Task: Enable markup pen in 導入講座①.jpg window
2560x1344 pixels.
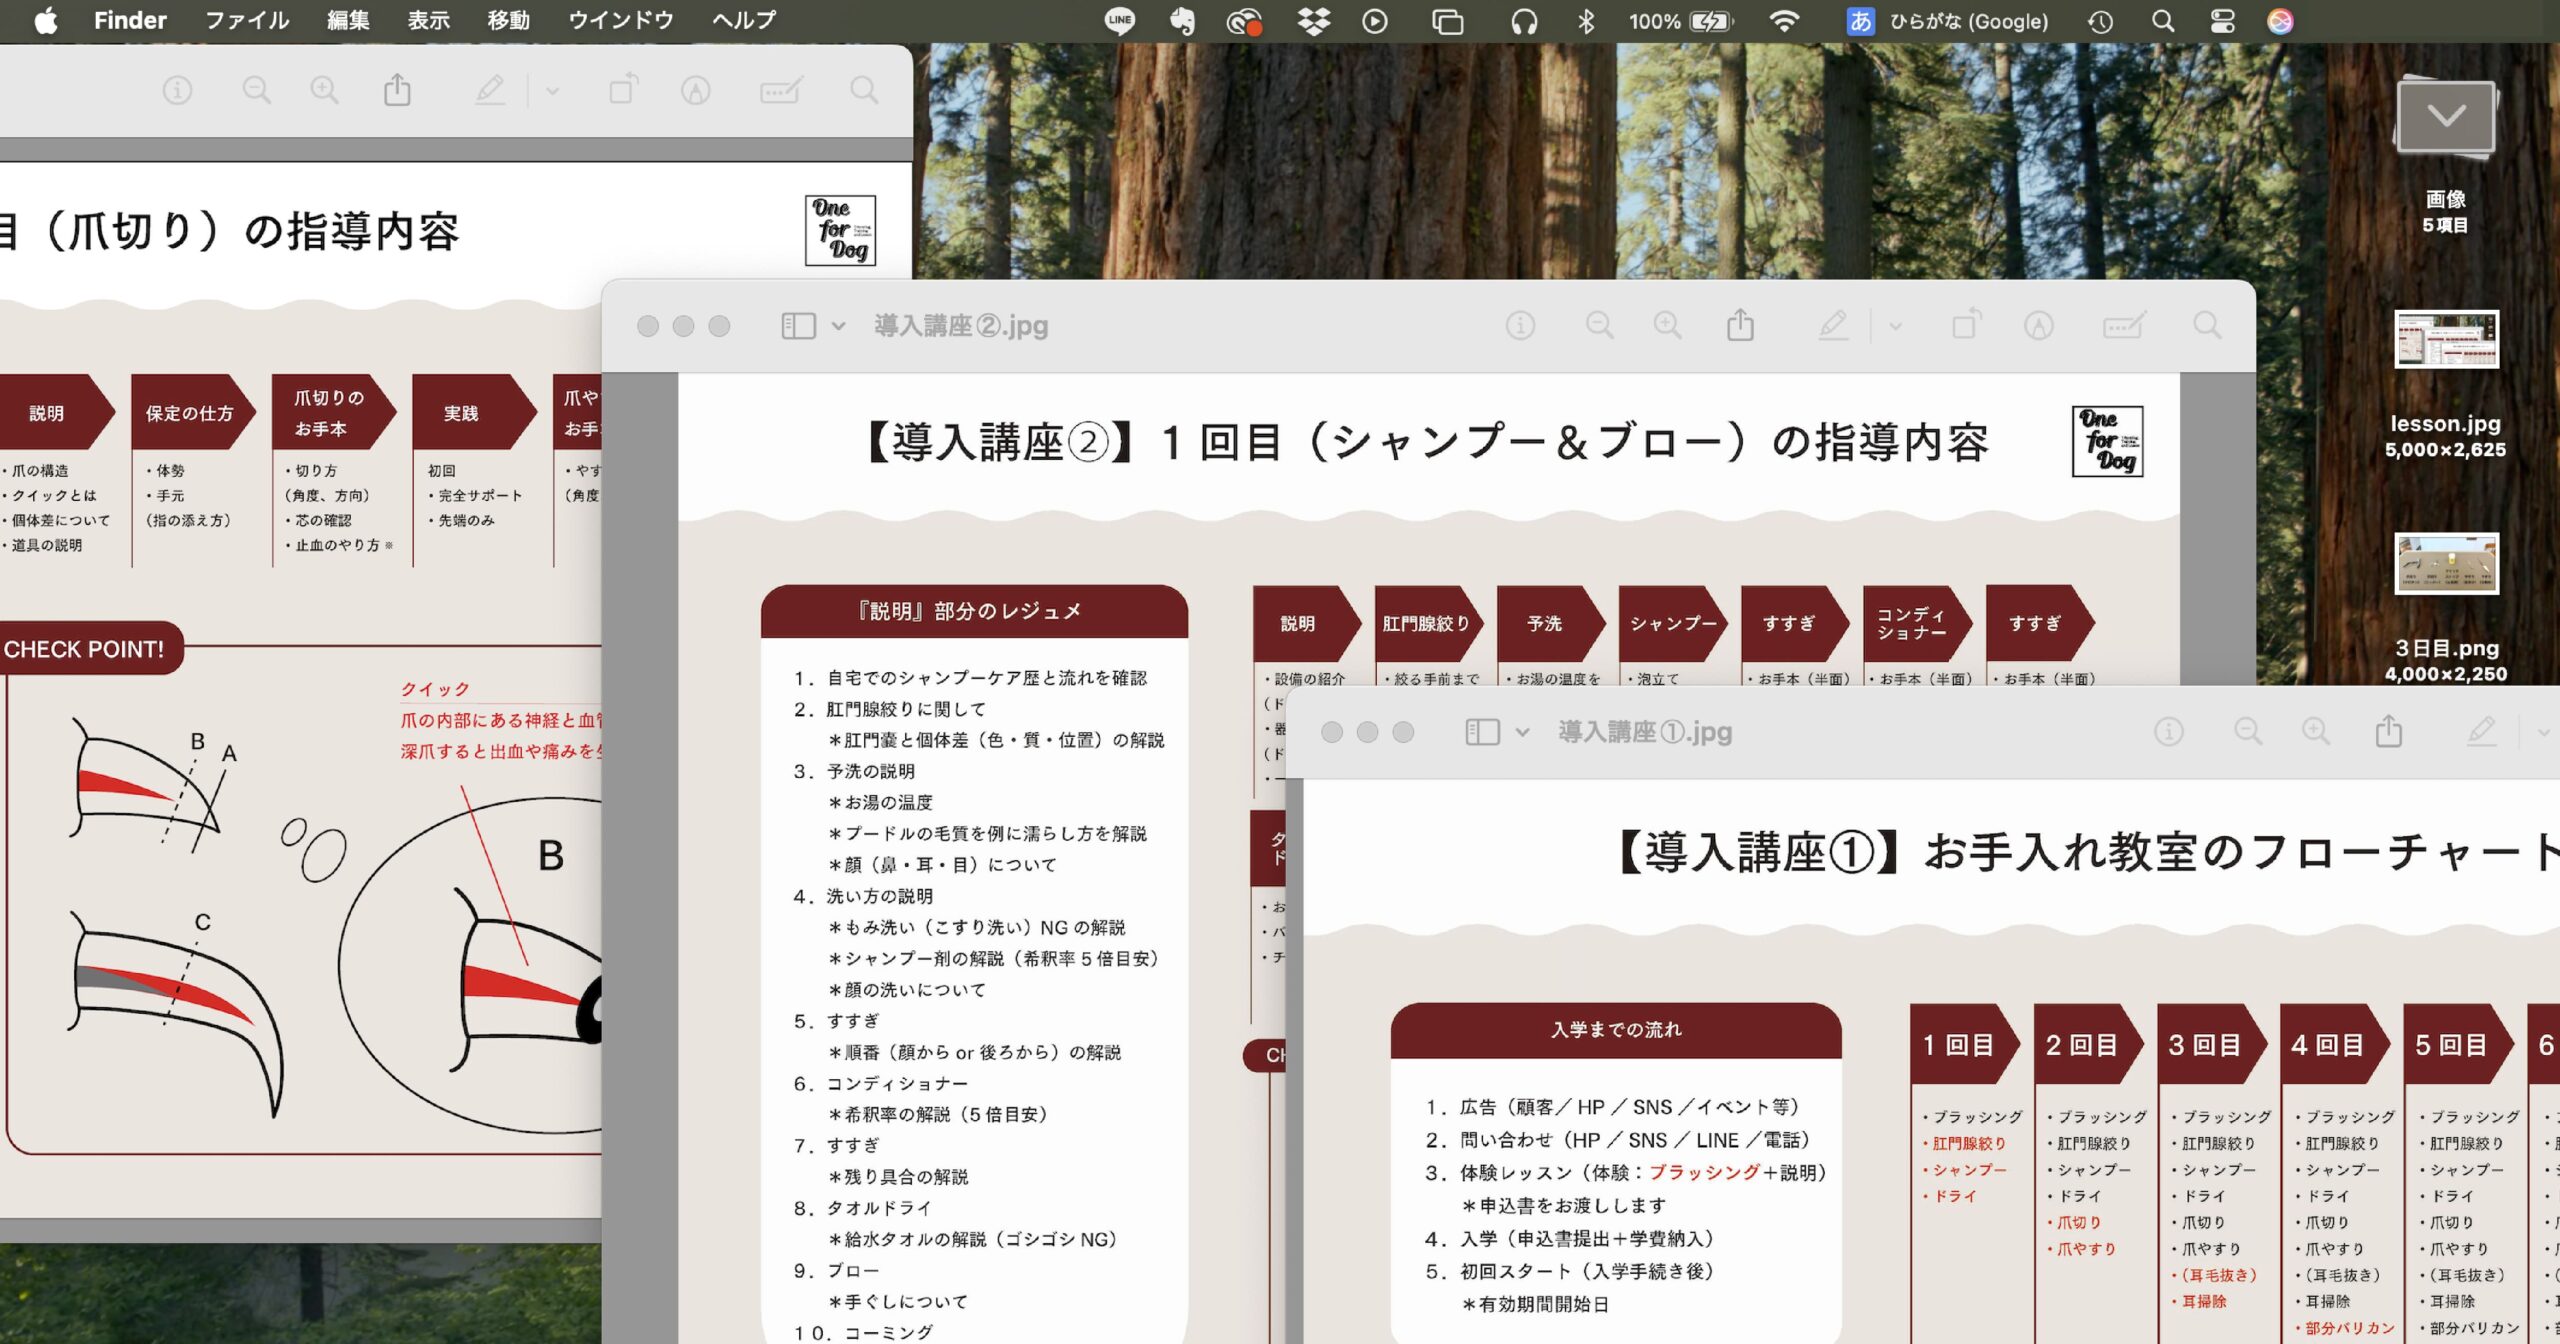Action: coord(2481,731)
